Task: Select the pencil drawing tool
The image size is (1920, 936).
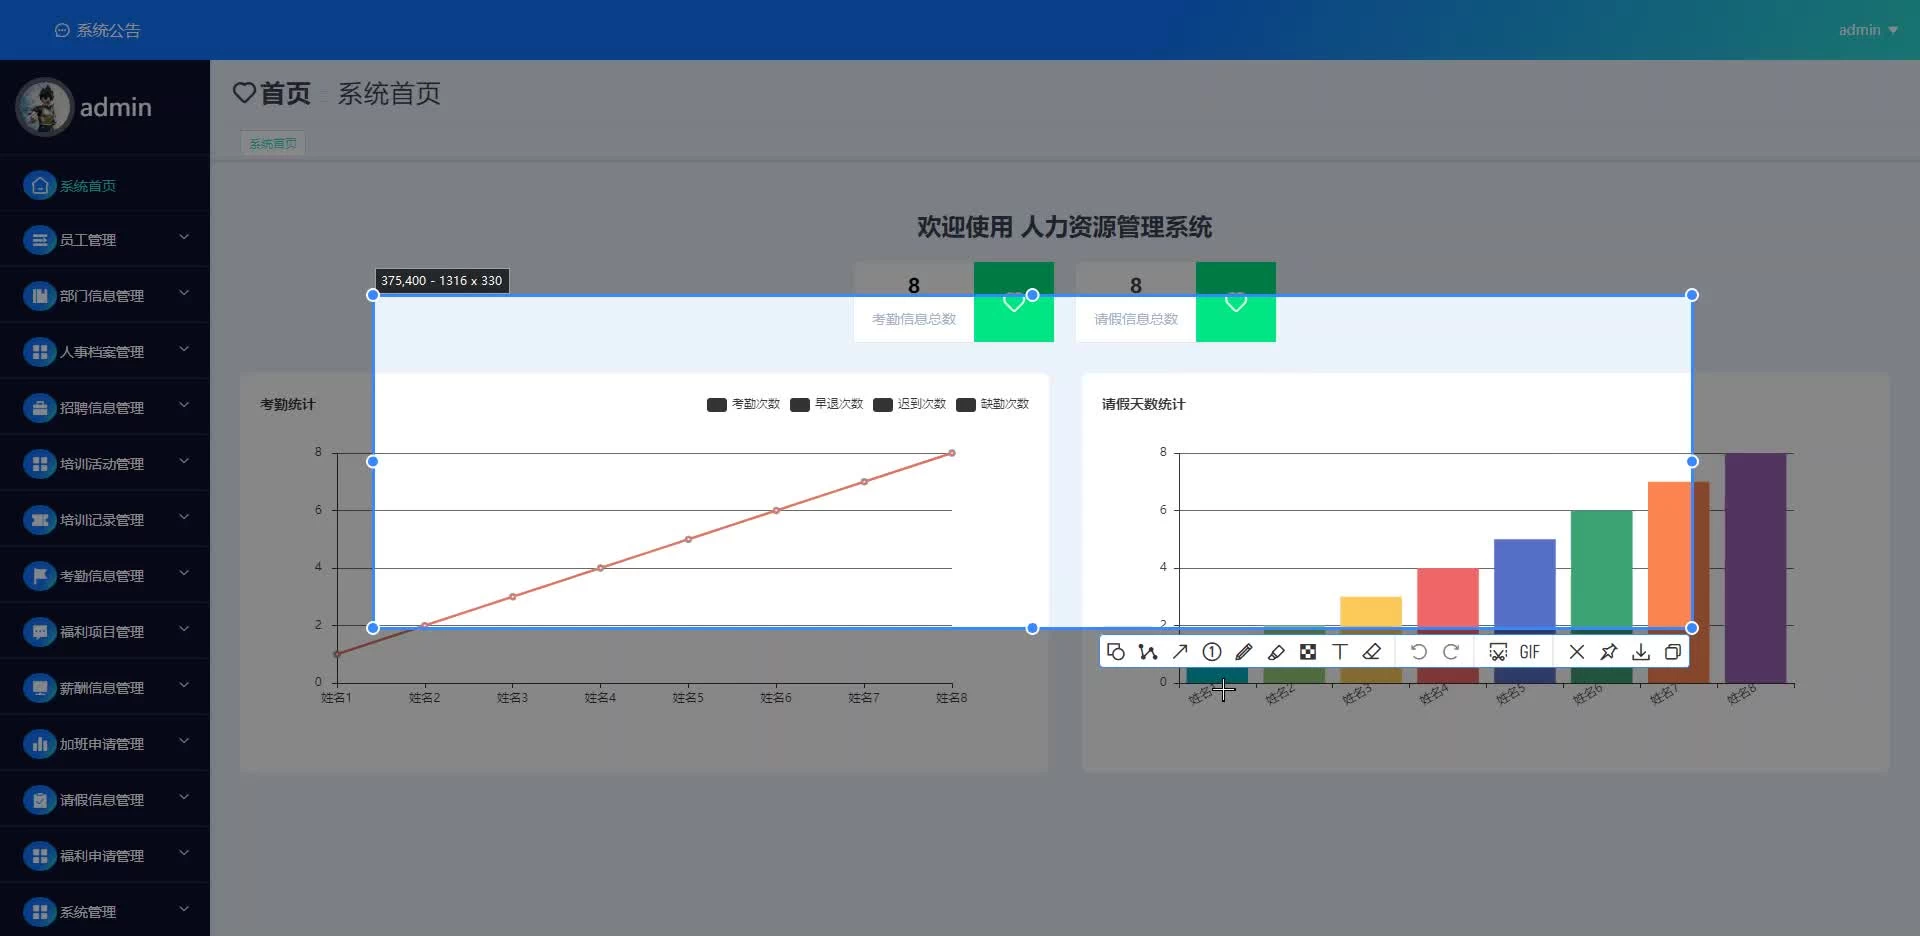Action: (1244, 652)
